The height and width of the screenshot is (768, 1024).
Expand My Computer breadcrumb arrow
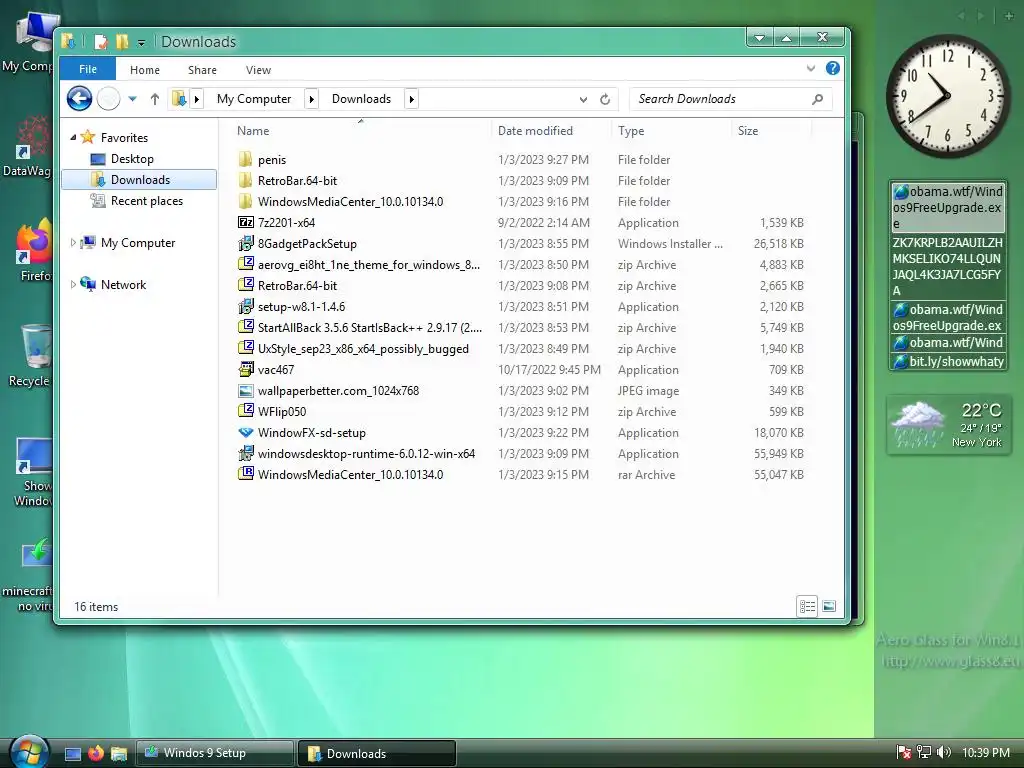pyautogui.click(x=312, y=99)
